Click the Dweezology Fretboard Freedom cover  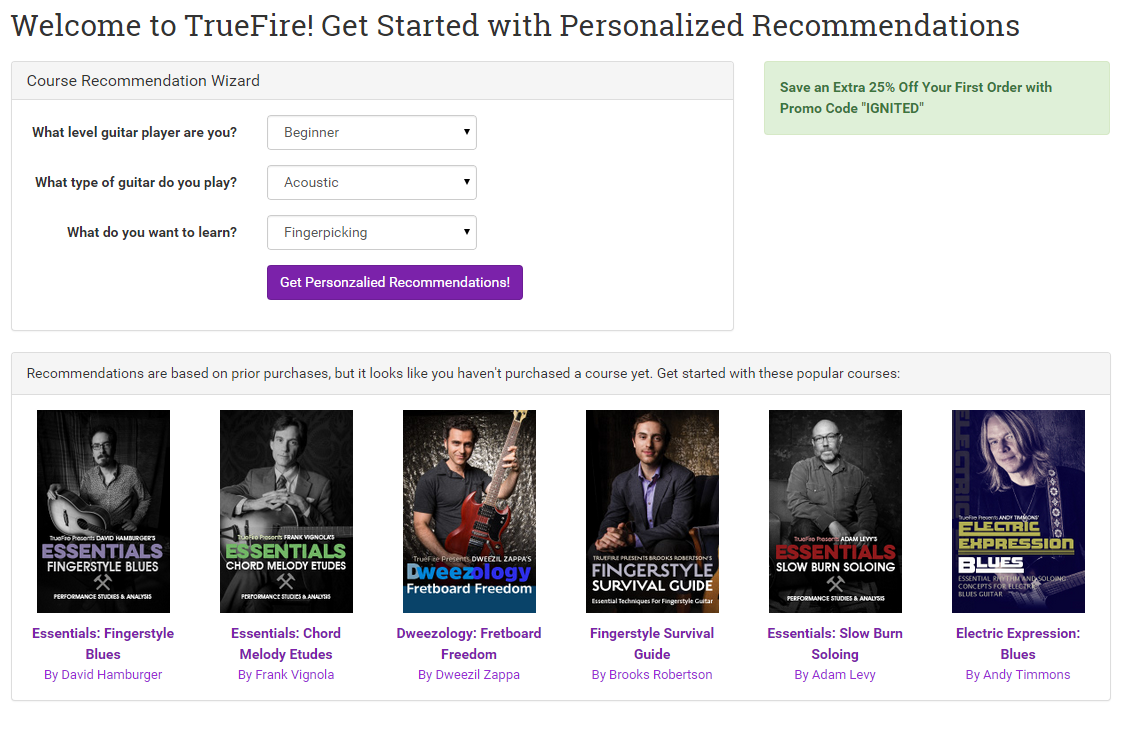[x=469, y=511]
